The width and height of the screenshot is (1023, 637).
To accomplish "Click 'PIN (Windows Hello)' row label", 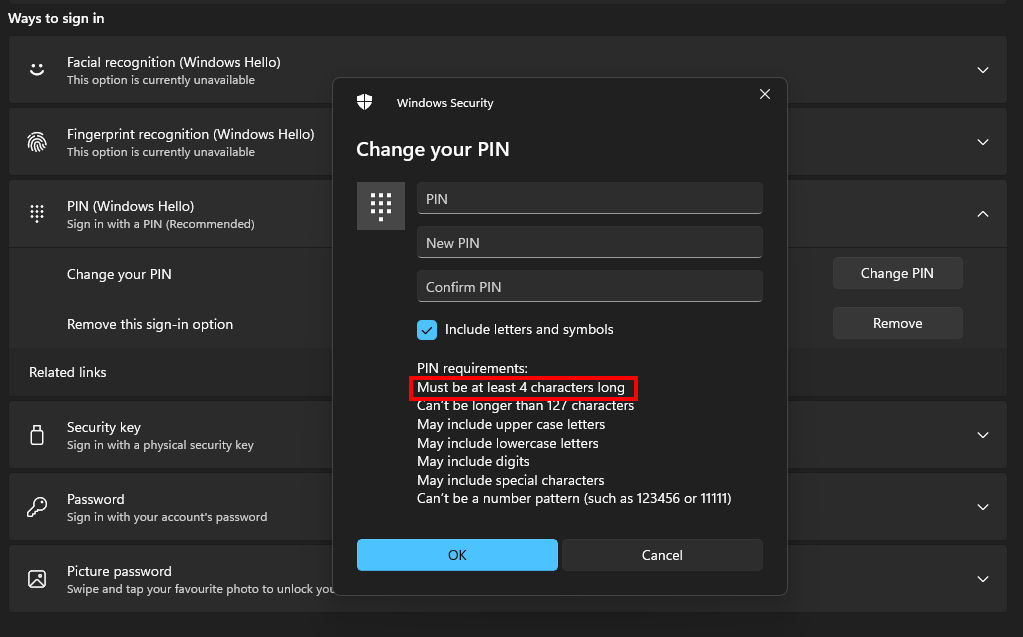I will point(130,206).
